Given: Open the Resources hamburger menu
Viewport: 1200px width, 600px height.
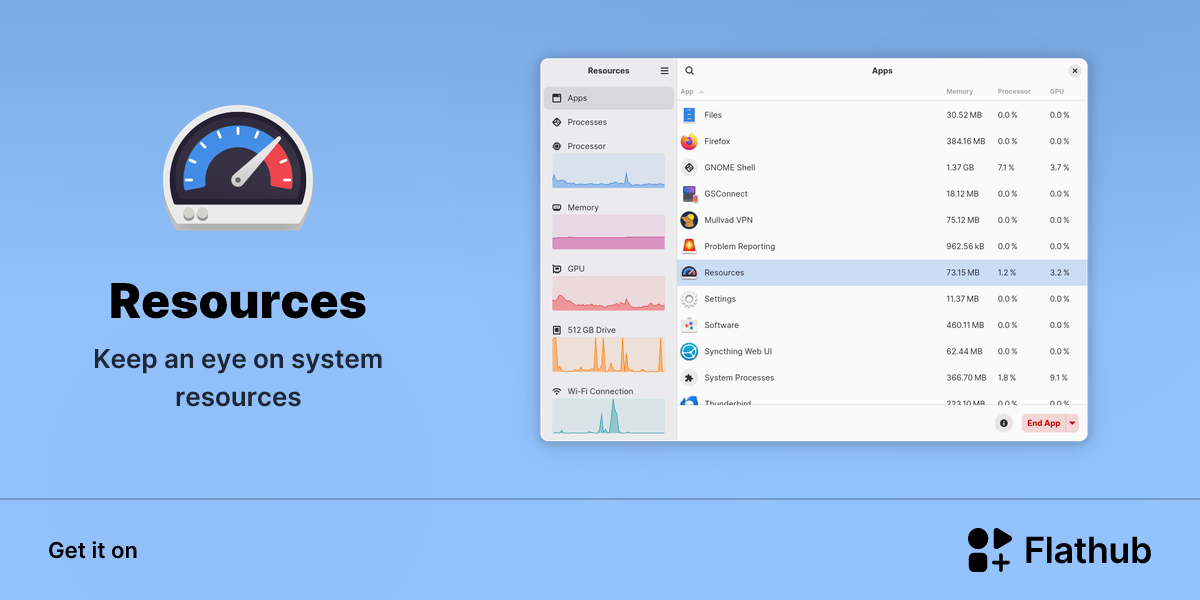Looking at the screenshot, I should (x=664, y=71).
